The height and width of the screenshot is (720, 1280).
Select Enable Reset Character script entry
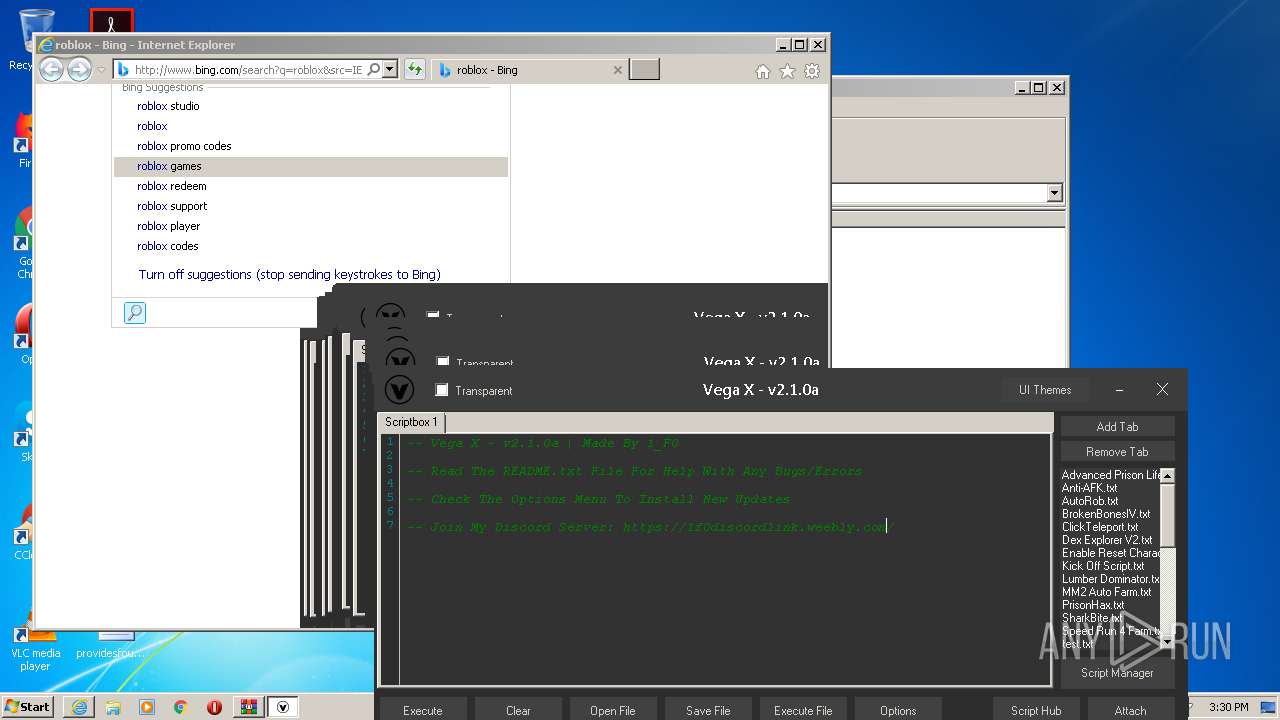(1110, 553)
